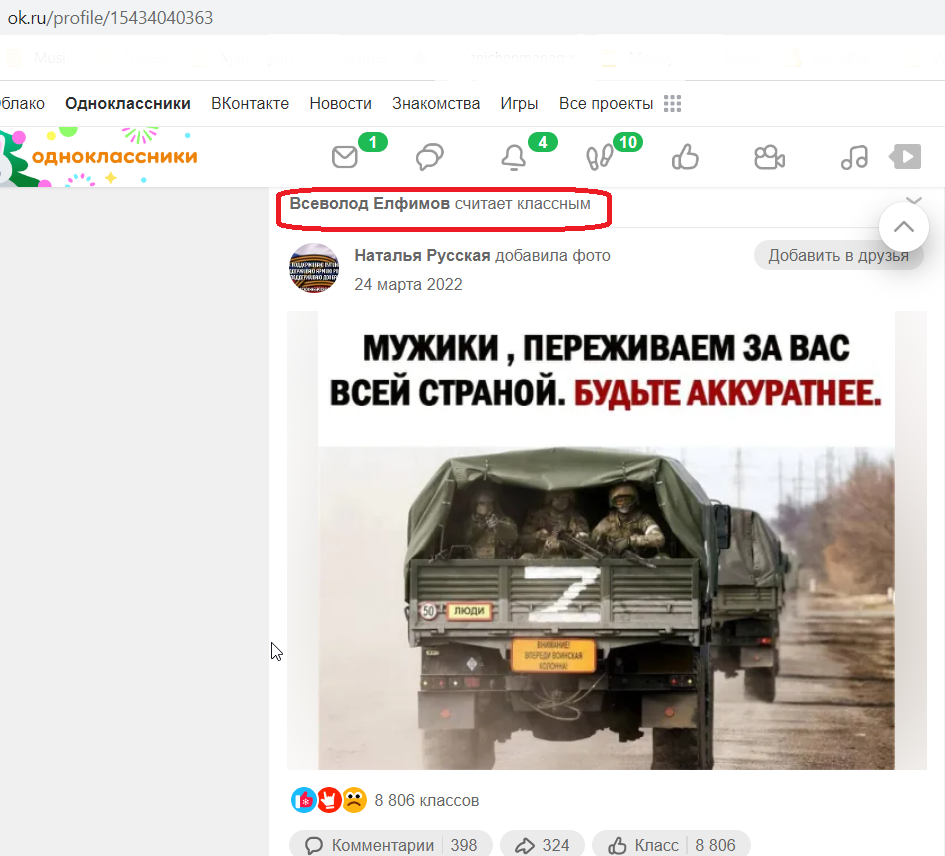The height and width of the screenshot is (856, 945).
Task: Open Игры in the top menu
Action: tap(519, 104)
